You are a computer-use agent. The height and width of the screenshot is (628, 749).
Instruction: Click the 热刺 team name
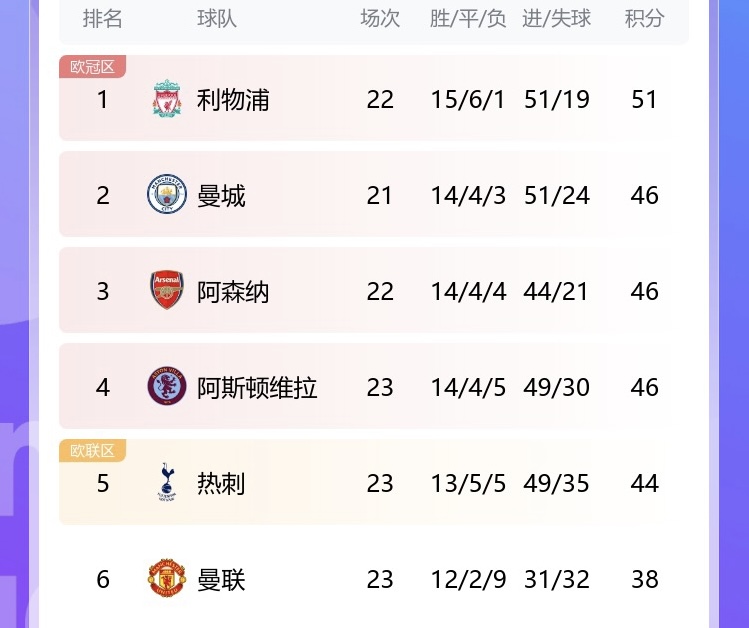point(221,484)
